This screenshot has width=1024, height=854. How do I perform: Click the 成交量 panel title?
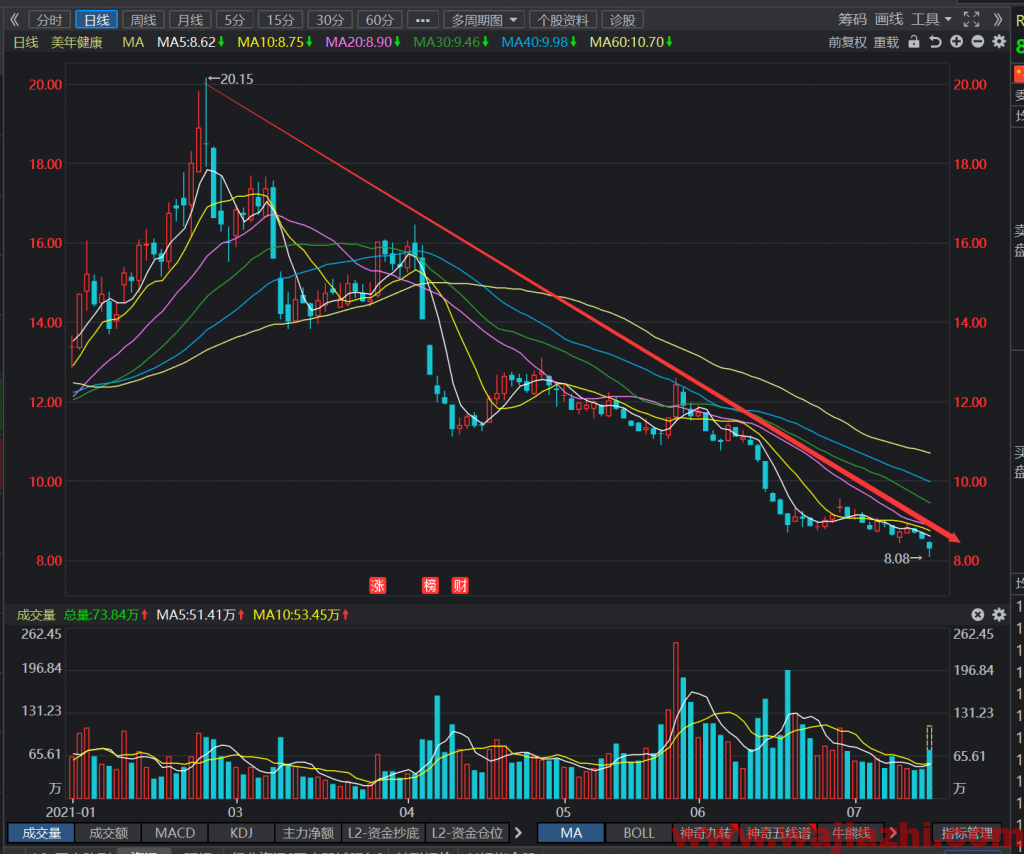[36, 615]
